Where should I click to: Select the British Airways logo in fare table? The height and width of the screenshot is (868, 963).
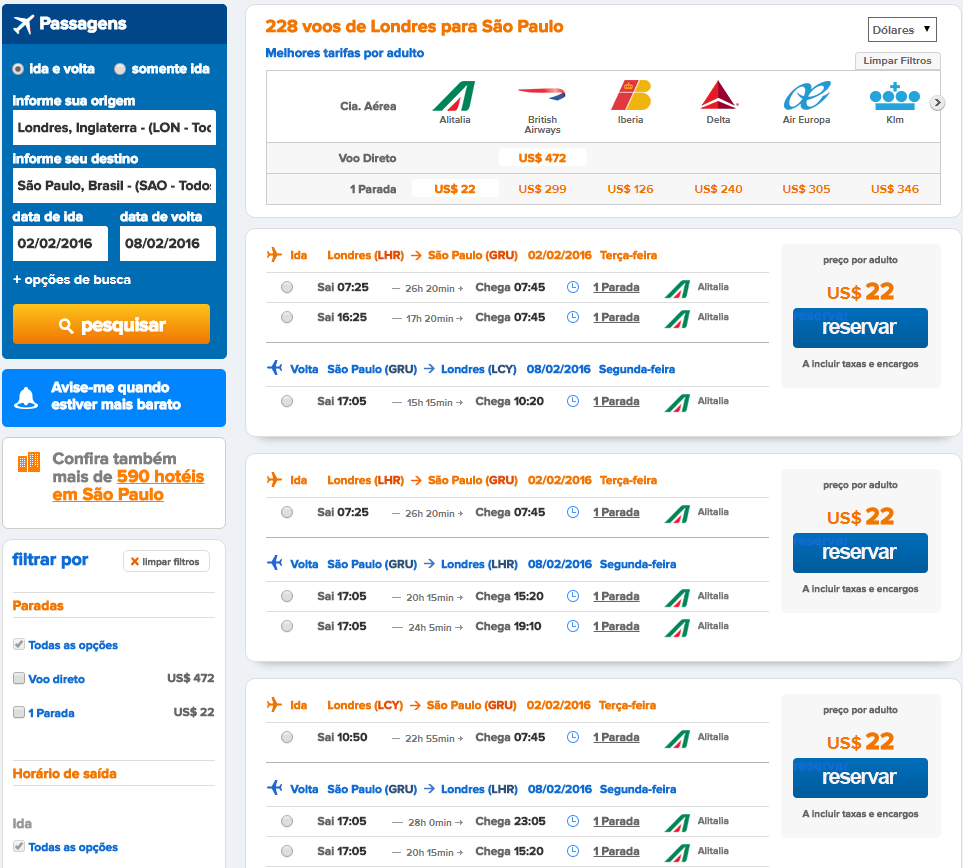click(x=542, y=94)
